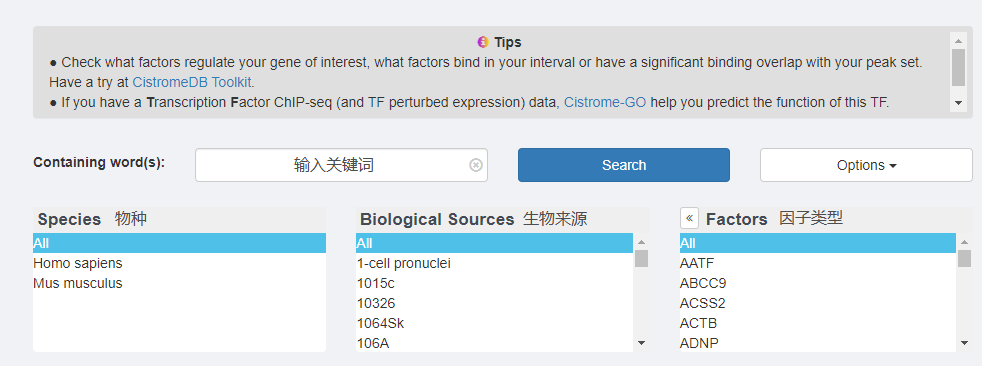Viewport: 982px width, 366px height.
Task: Click the Factors list scrollbar thumb
Action: (964, 258)
